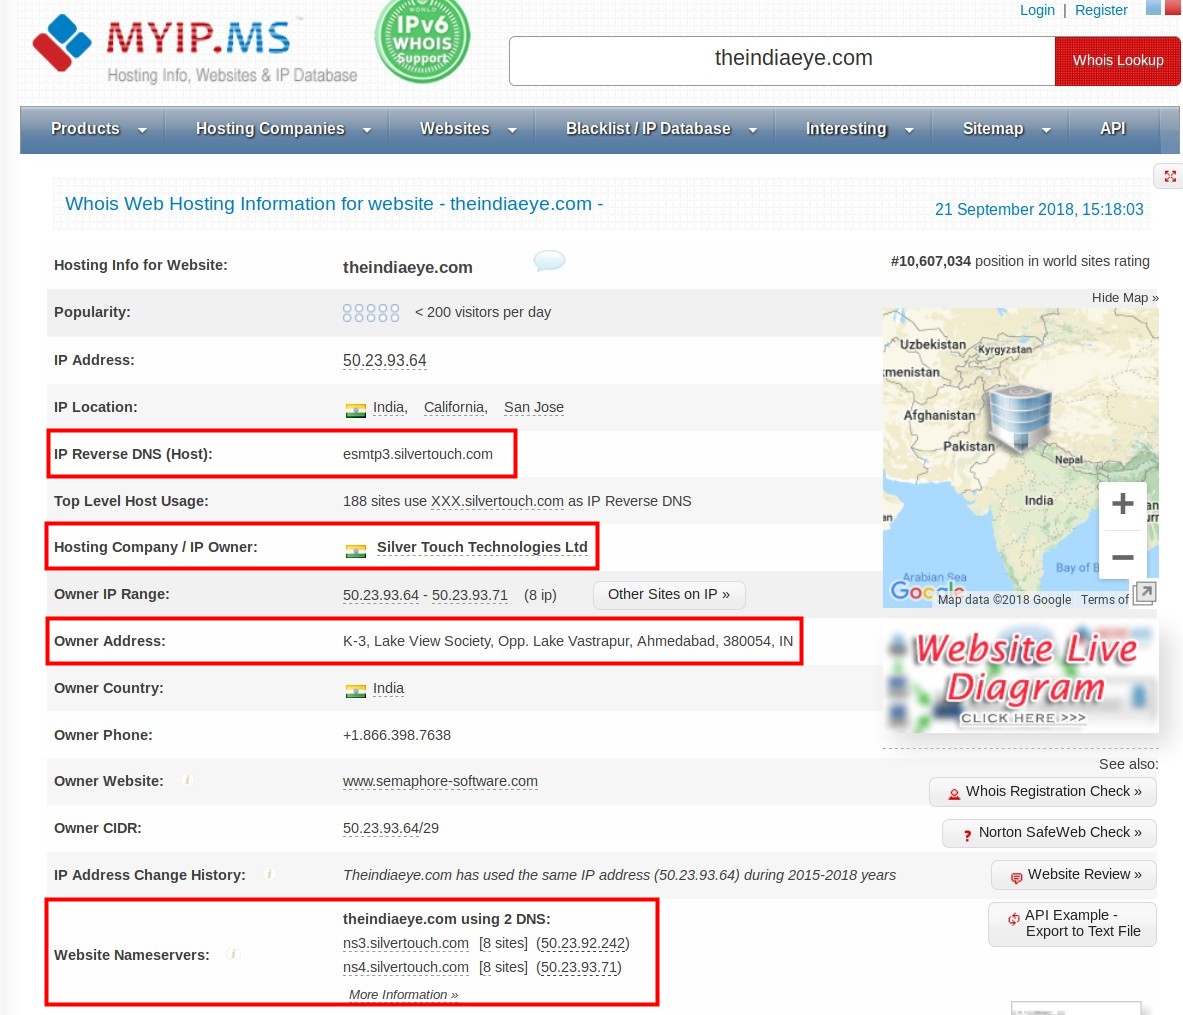Click info icon next to IP Address Change History
This screenshot has height=1015, width=1183.
click(269, 874)
